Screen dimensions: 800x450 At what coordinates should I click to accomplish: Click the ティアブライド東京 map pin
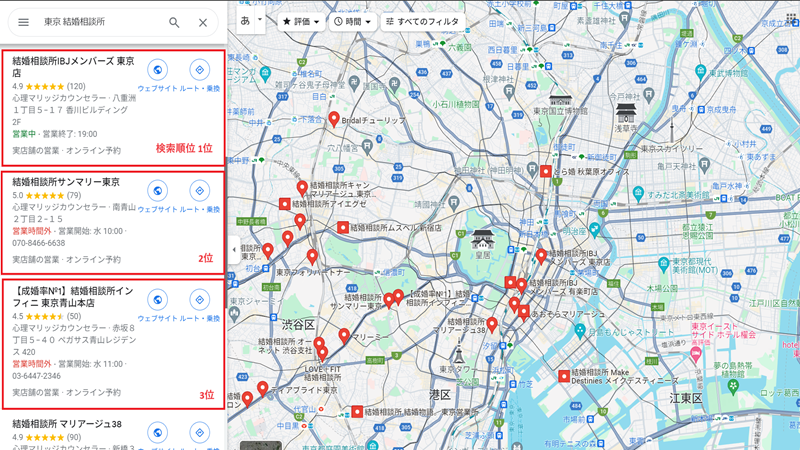click(x=262, y=389)
